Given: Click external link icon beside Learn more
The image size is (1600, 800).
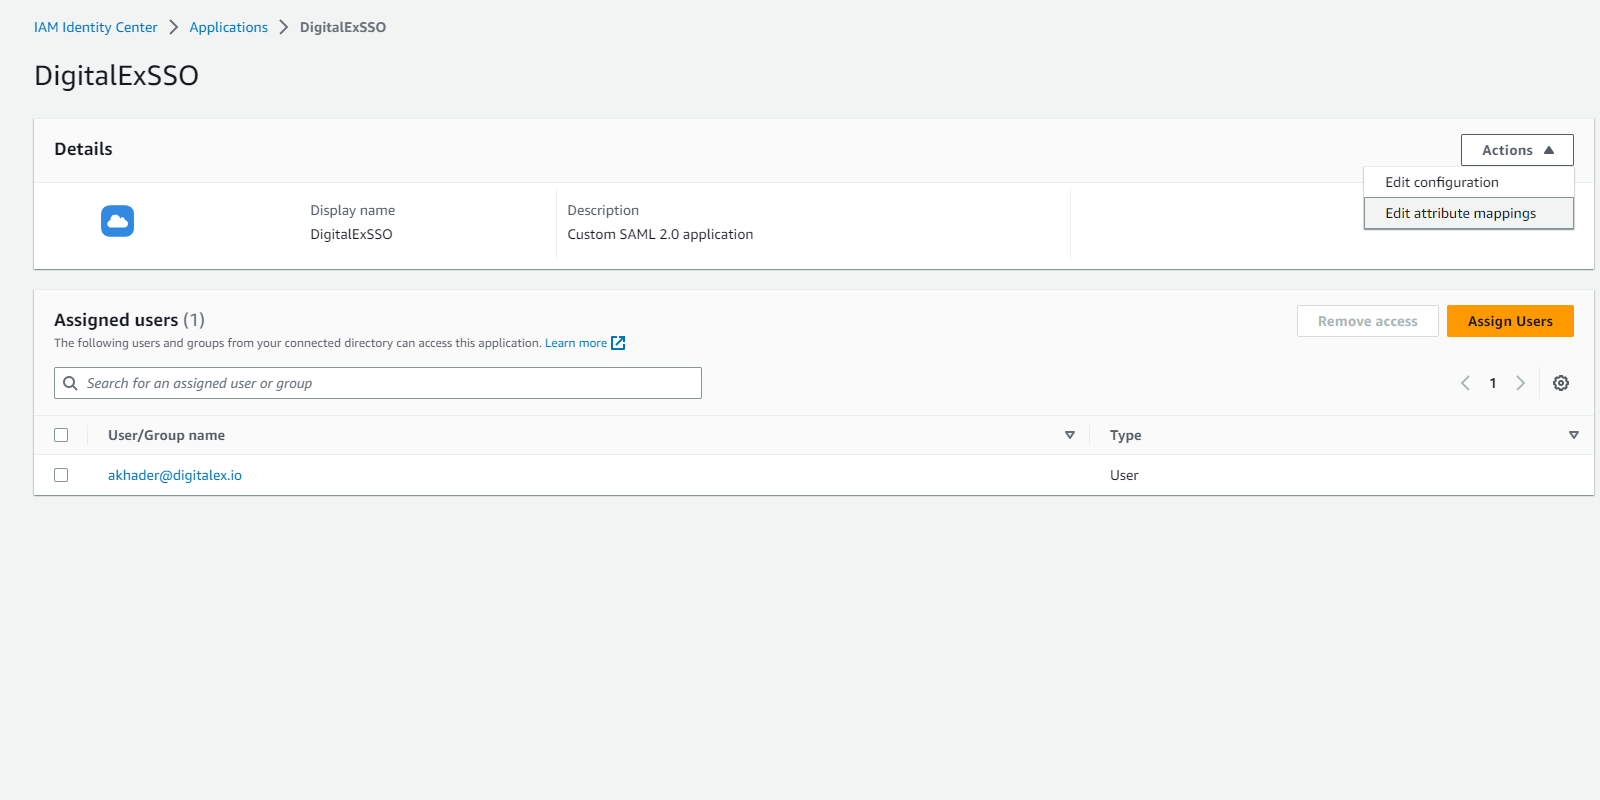Looking at the screenshot, I should (x=618, y=343).
